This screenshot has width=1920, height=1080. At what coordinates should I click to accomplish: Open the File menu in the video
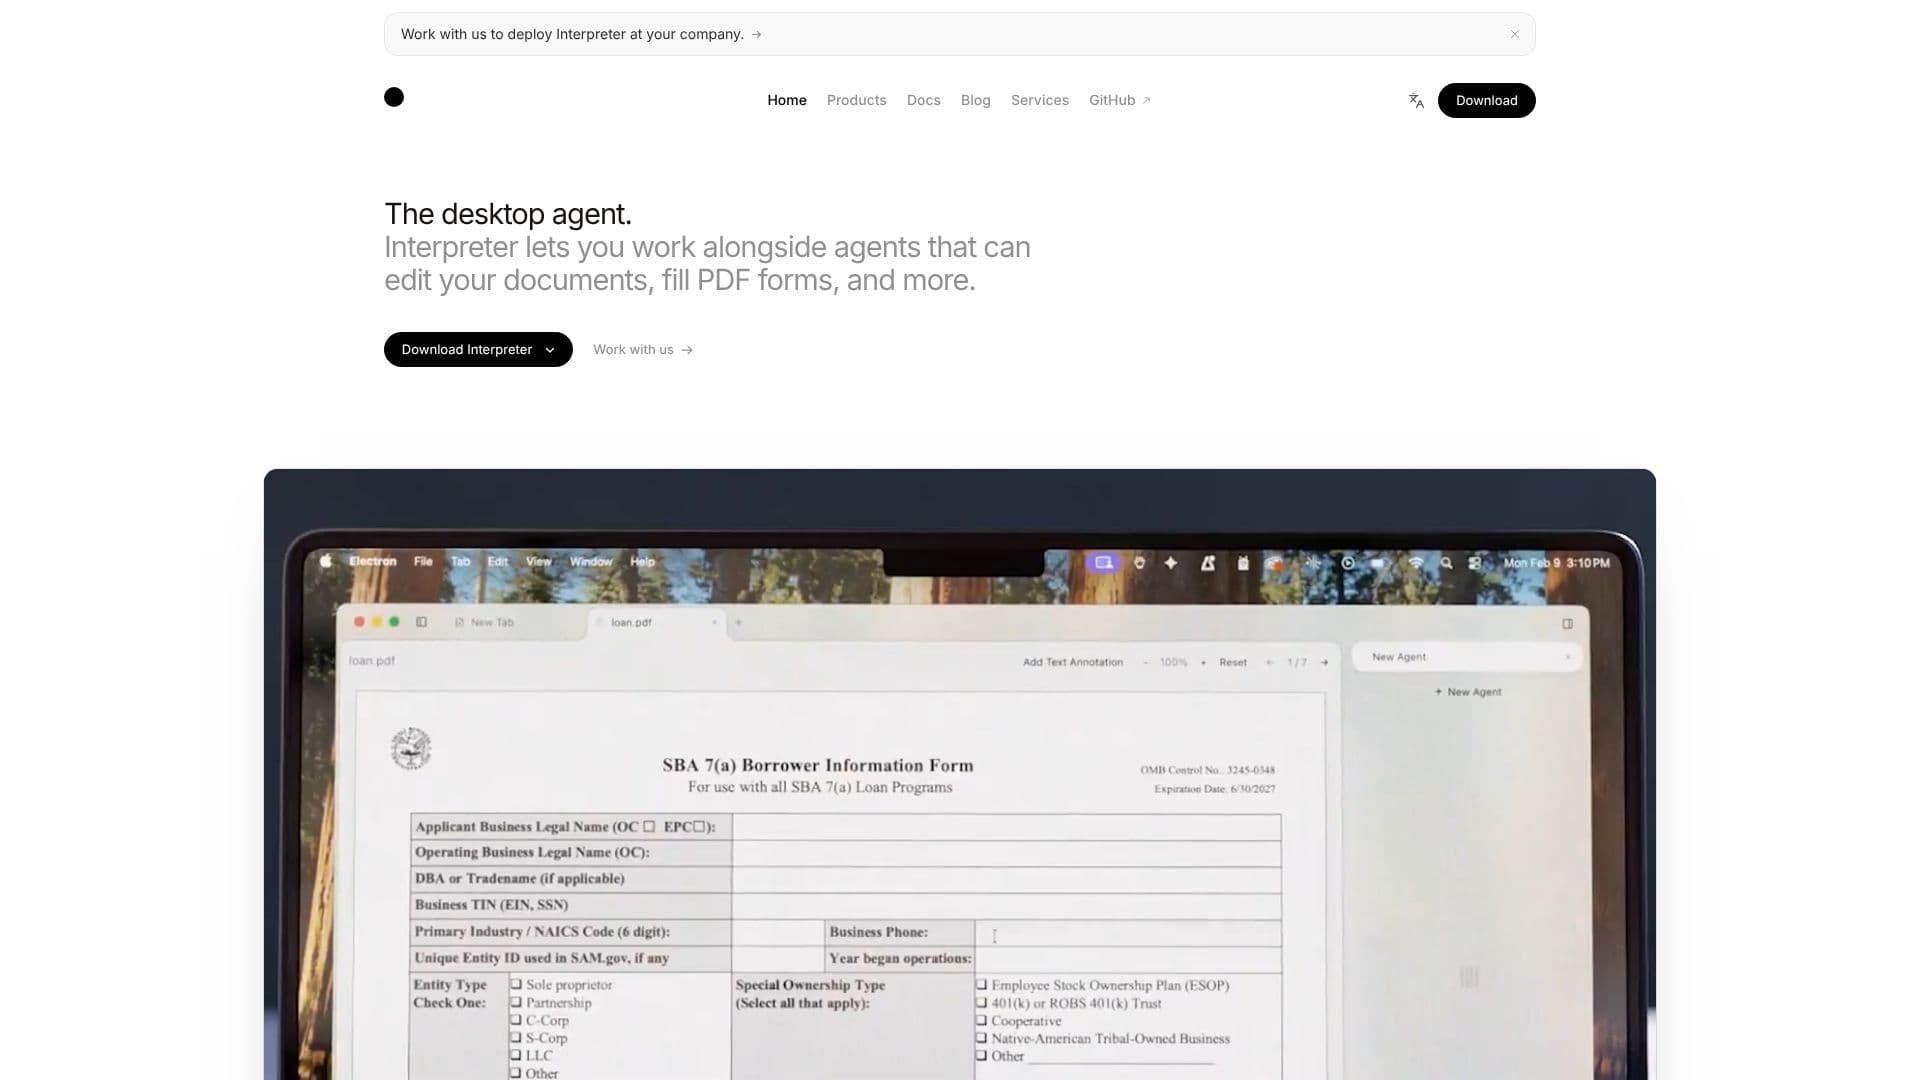coord(423,561)
